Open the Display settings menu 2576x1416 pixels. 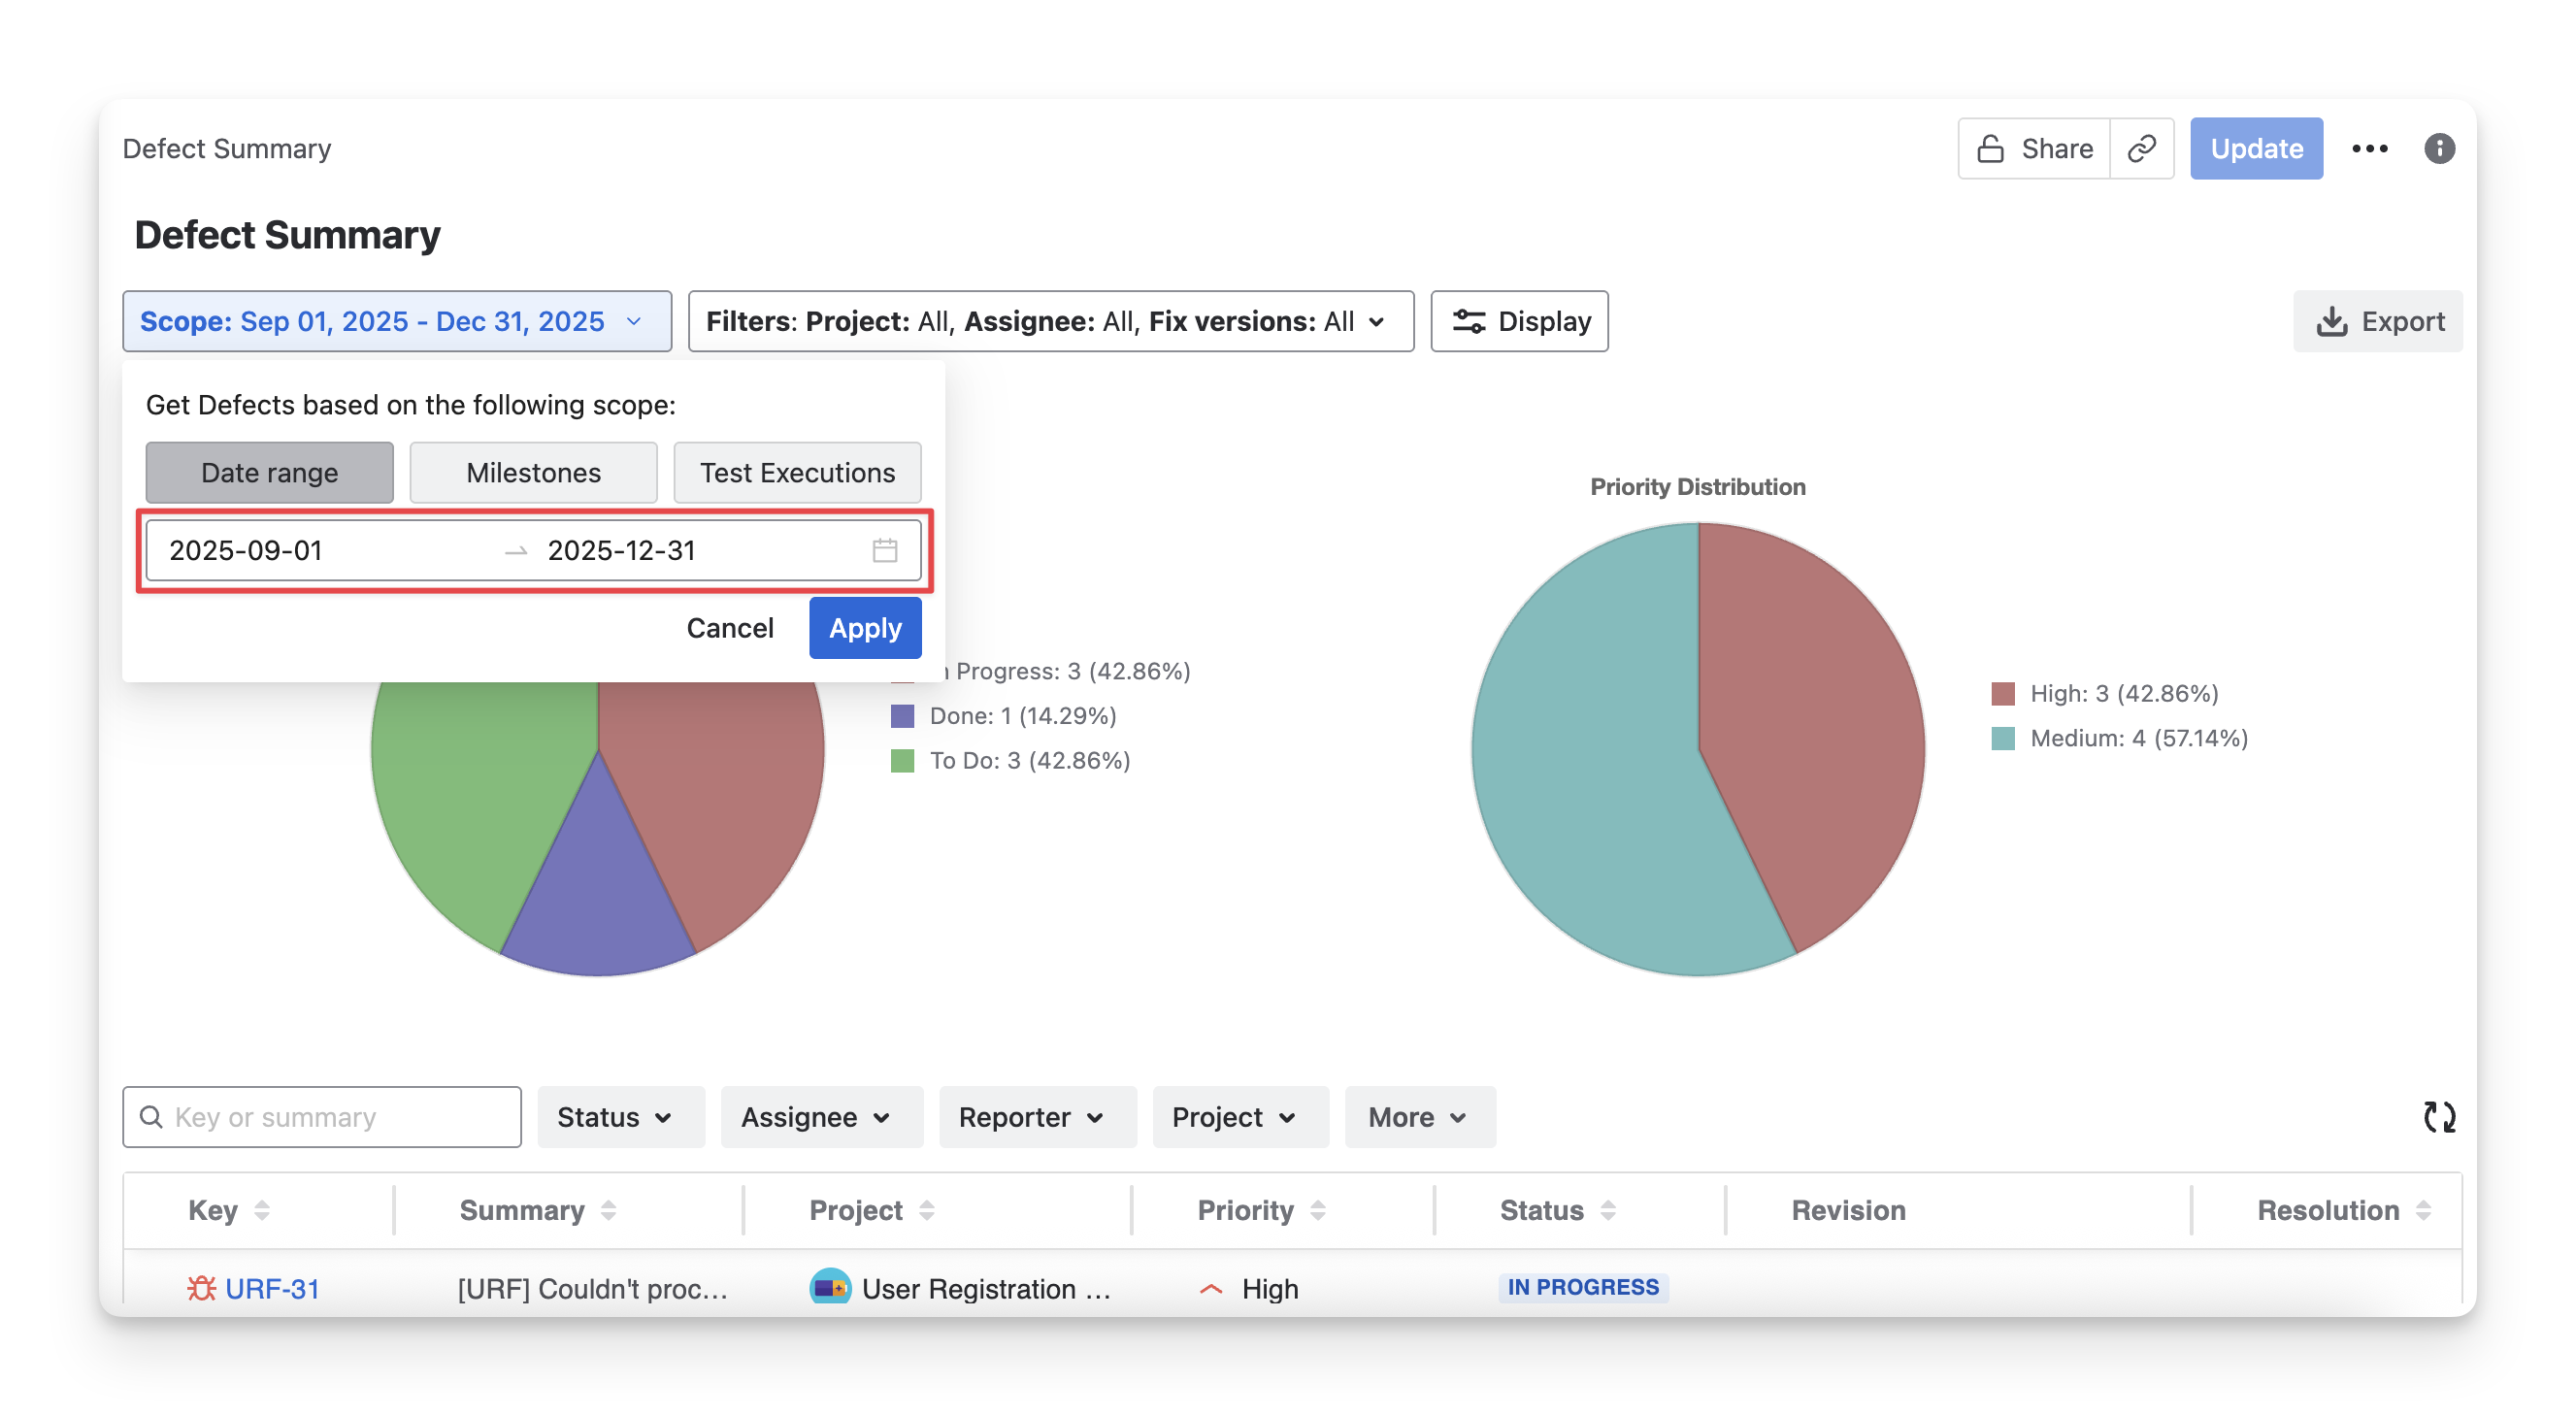click(1518, 321)
